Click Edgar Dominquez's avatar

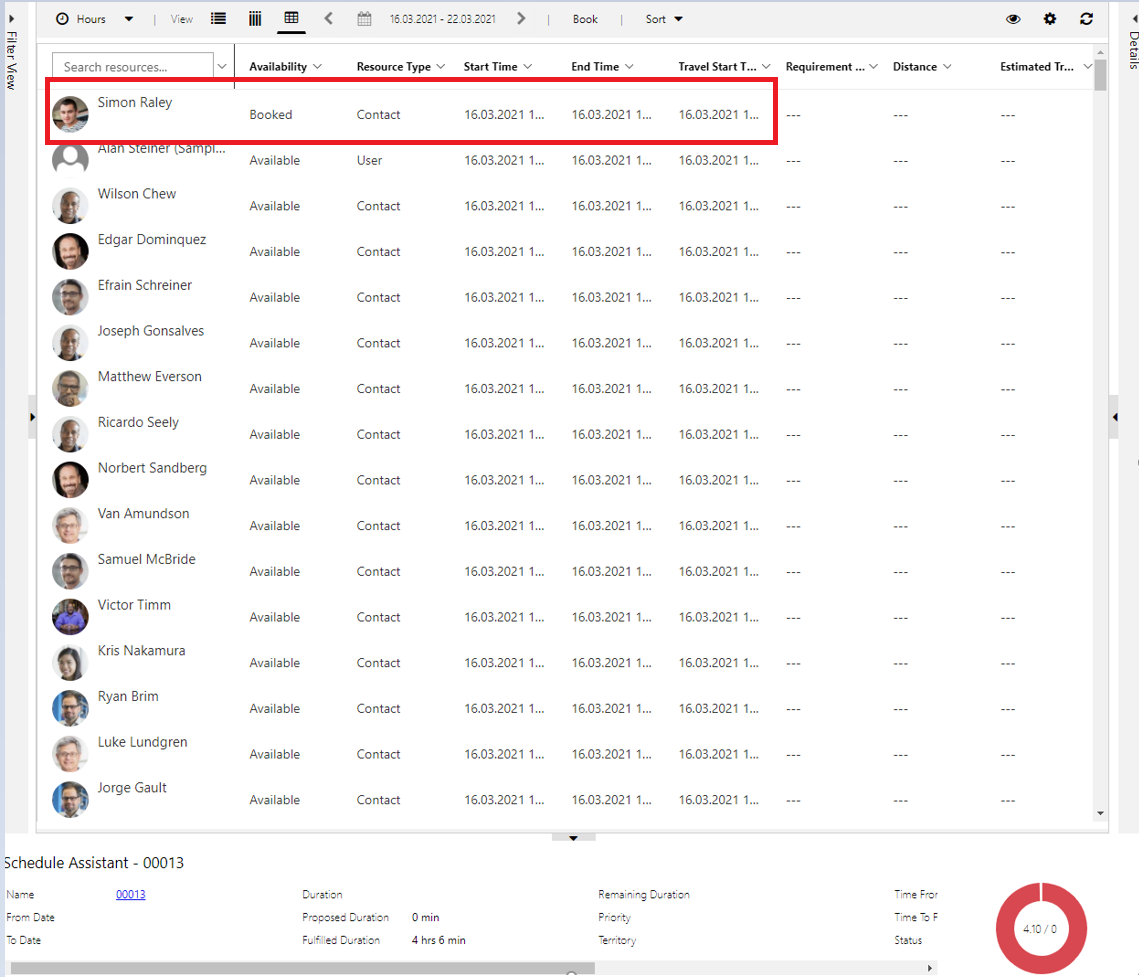(70, 251)
